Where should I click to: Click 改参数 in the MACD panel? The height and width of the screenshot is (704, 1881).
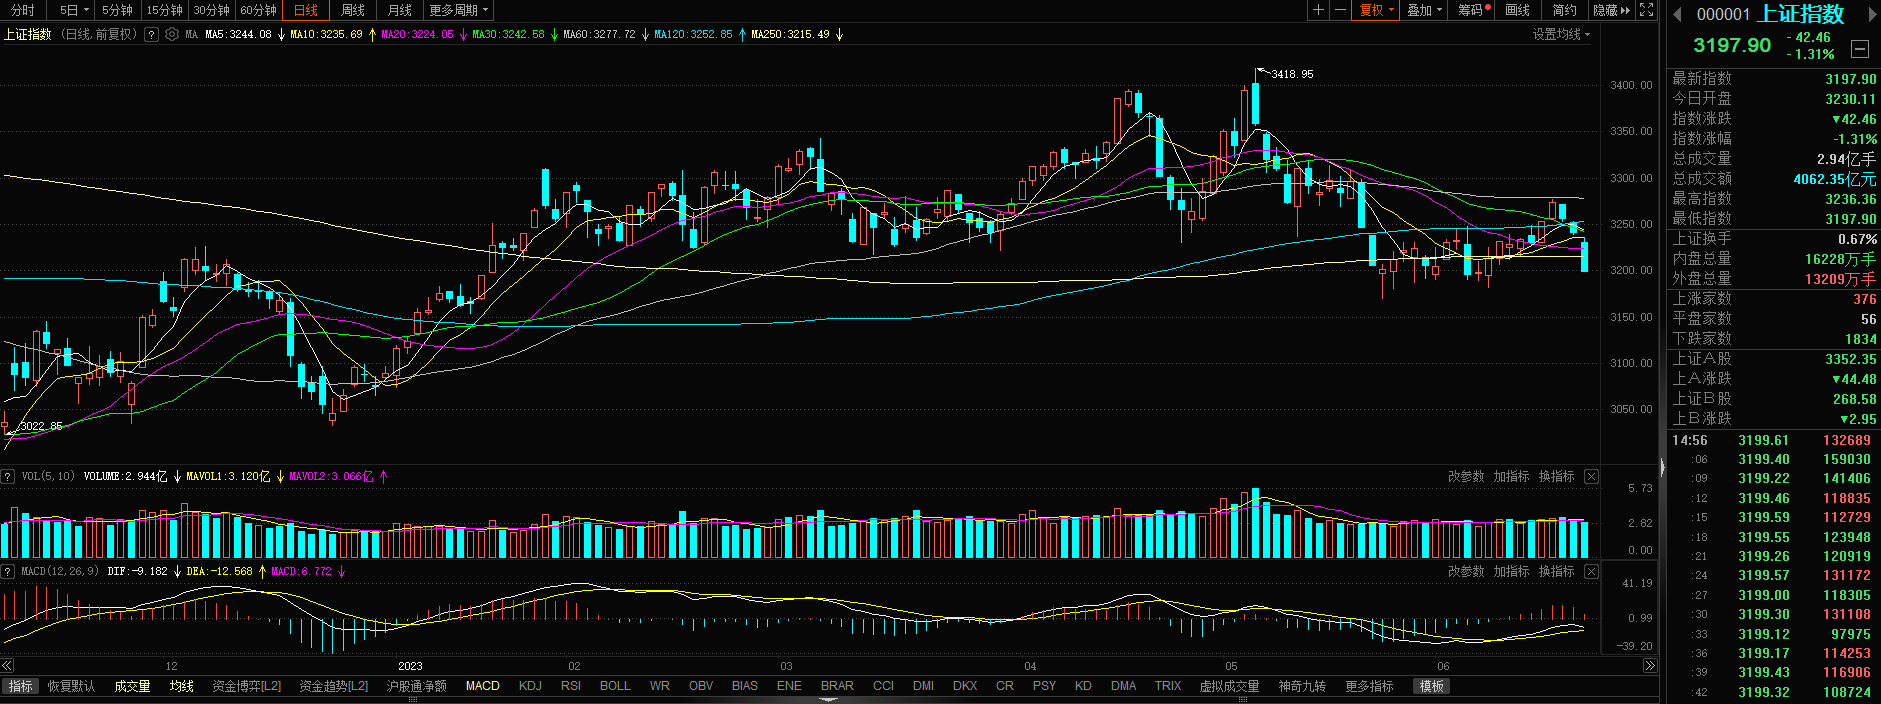[1466, 572]
